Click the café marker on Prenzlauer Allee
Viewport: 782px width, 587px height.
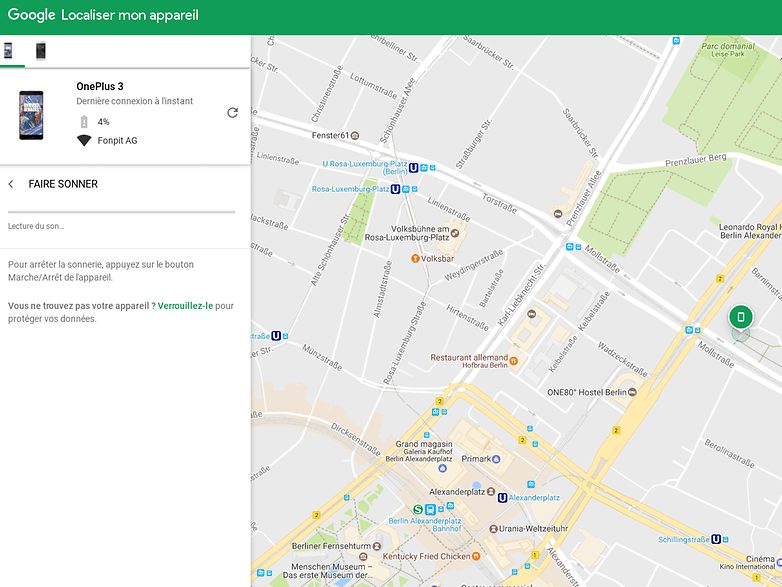[558, 214]
